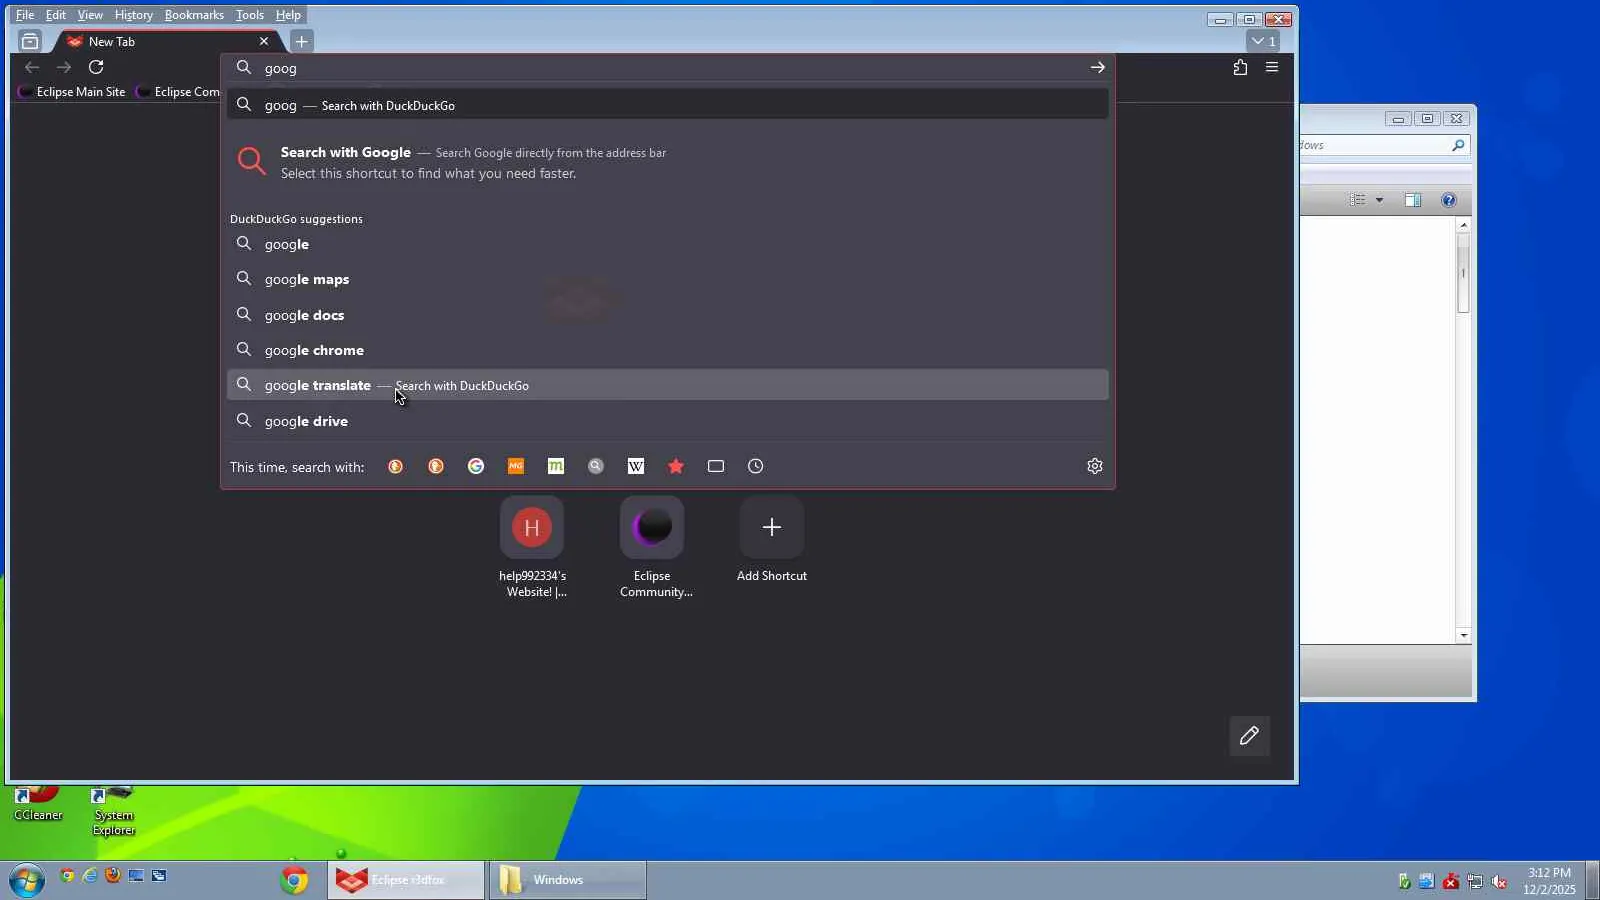Image resolution: width=1600 pixels, height=900 pixels.
Task: Go back one page
Action: click(32, 67)
